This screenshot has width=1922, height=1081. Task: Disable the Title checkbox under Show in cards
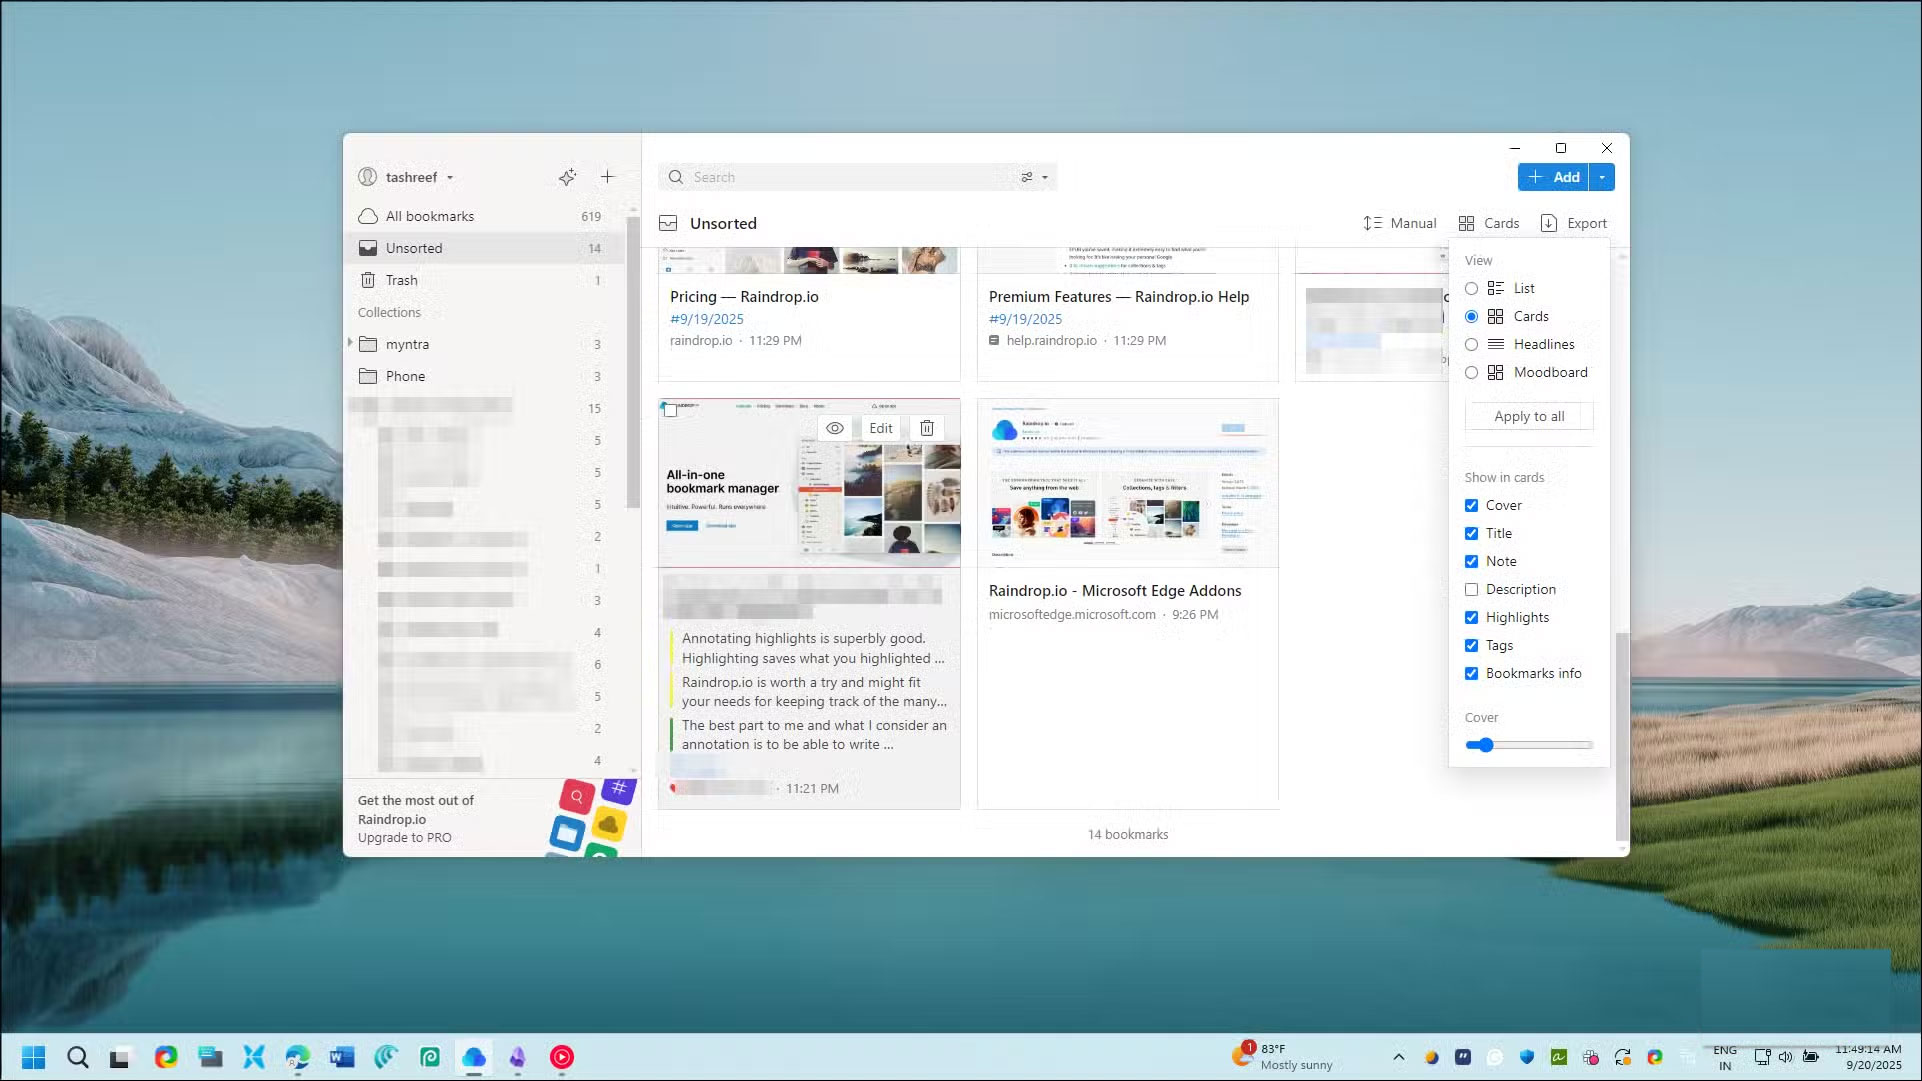1471,533
